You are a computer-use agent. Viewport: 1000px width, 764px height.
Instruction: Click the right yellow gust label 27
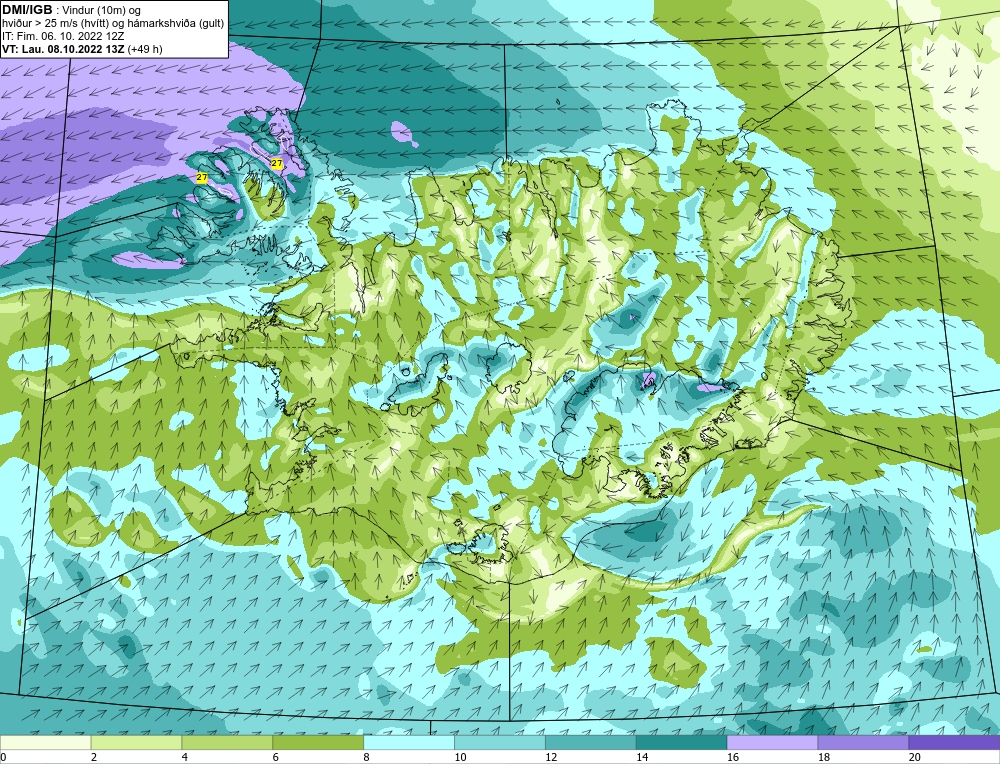pyautogui.click(x=277, y=163)
